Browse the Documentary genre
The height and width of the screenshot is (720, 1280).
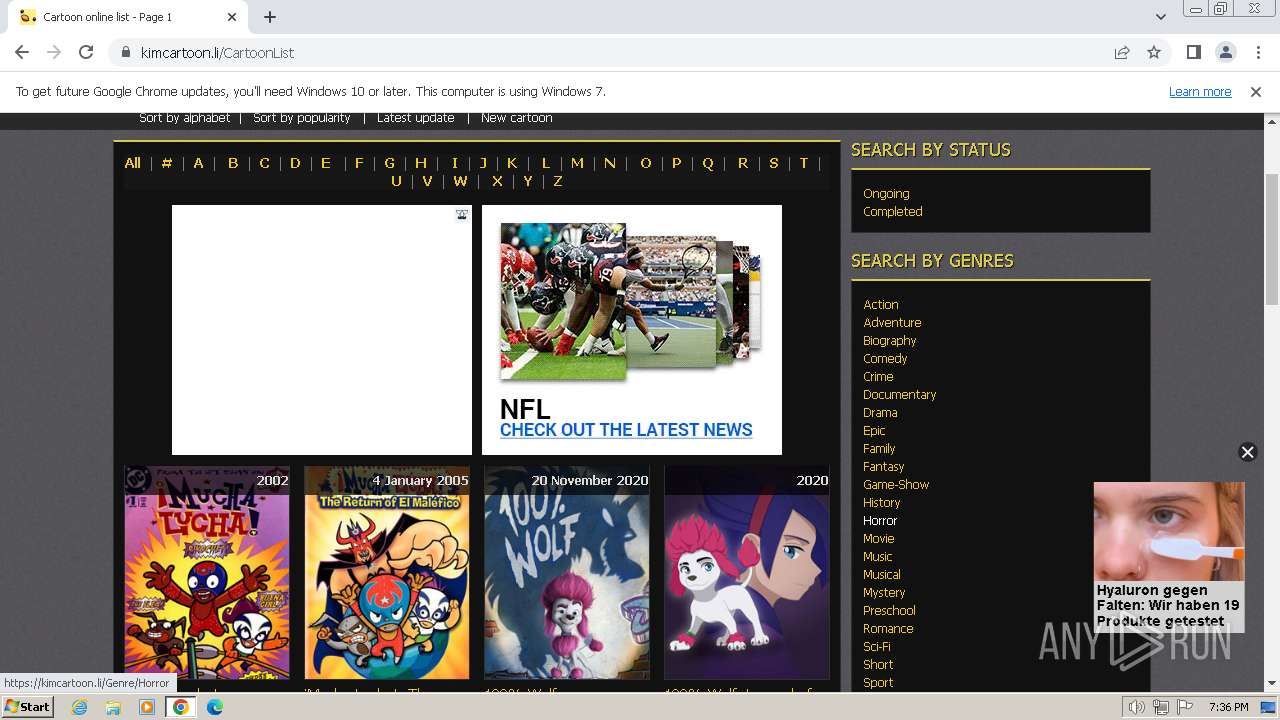[x=900, y=395]
